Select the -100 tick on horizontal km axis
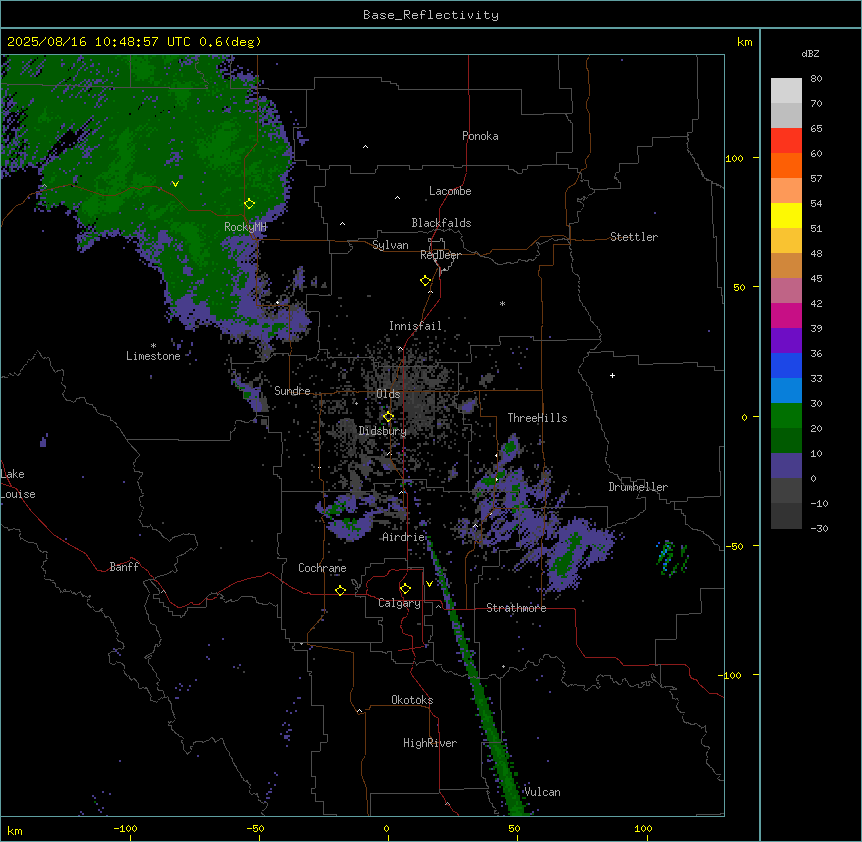Viewport: 862px width, 842px height. point(125,828)
